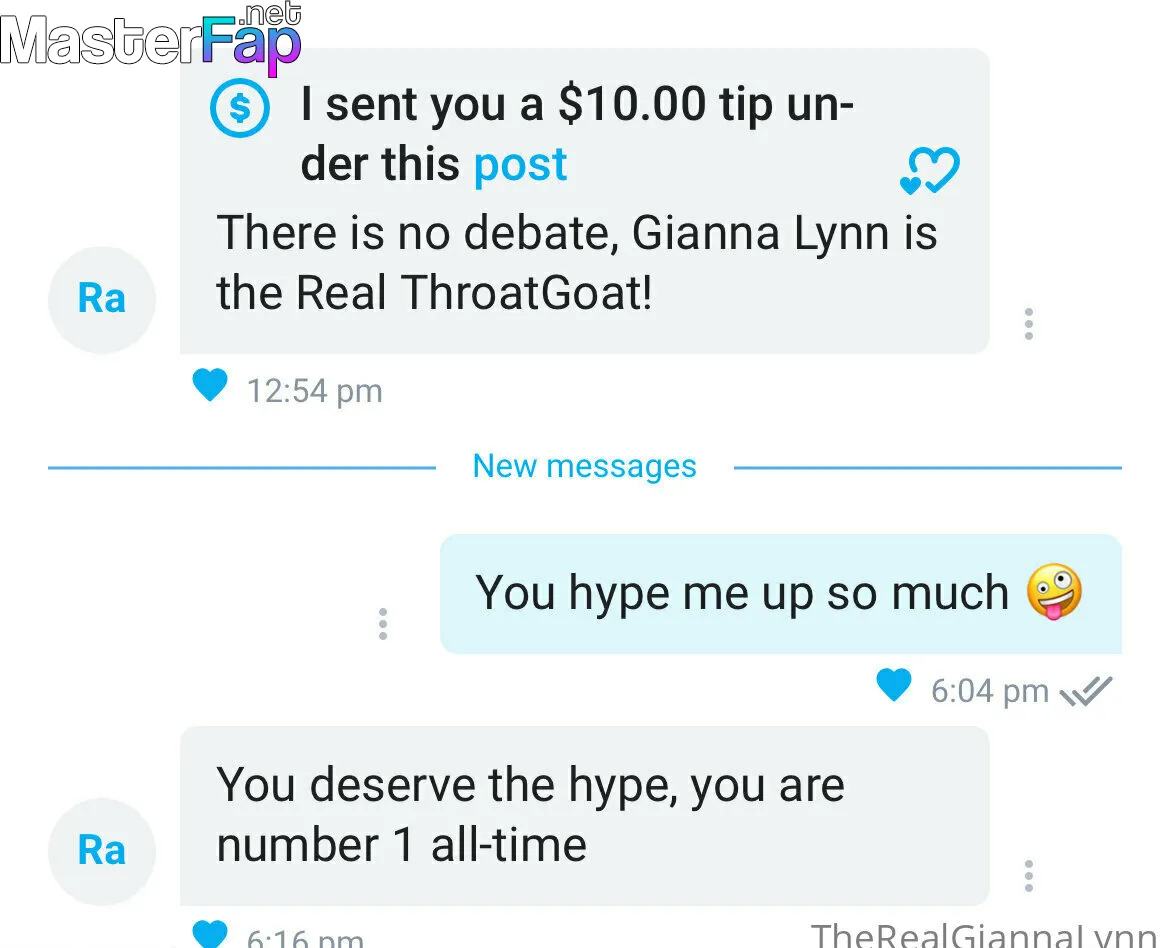Click the double-heart reaction icon on tip message

coord(930,171)
